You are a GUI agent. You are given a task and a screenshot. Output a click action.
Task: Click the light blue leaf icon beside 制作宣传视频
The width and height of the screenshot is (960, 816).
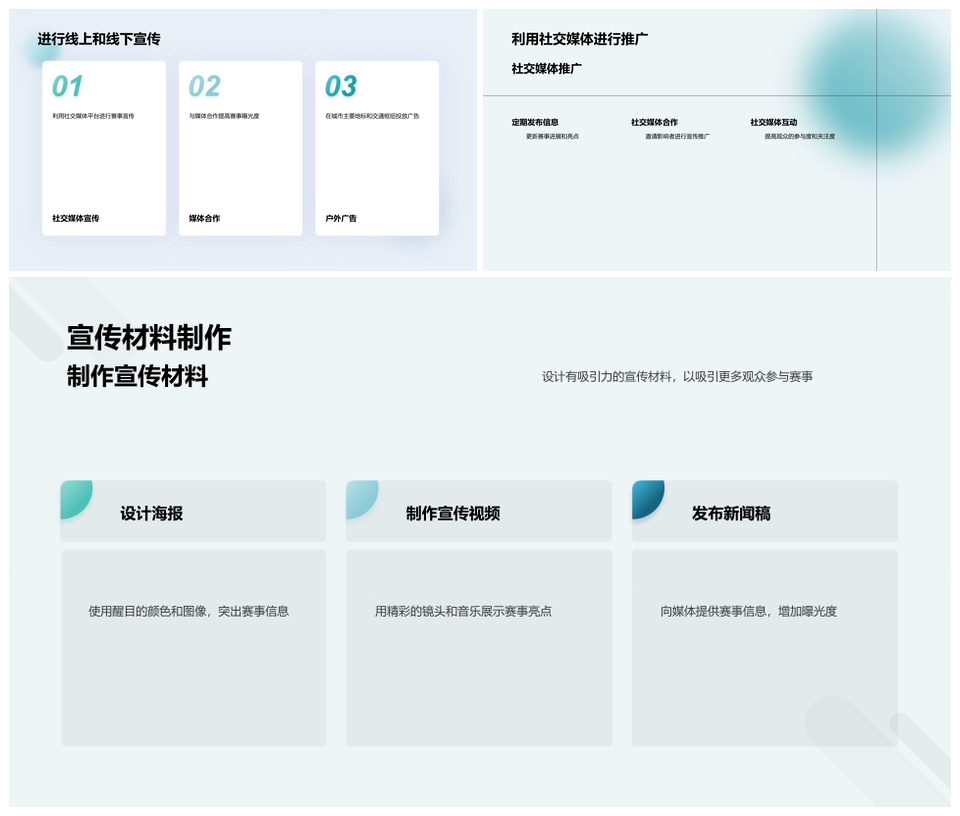(360, 497)
